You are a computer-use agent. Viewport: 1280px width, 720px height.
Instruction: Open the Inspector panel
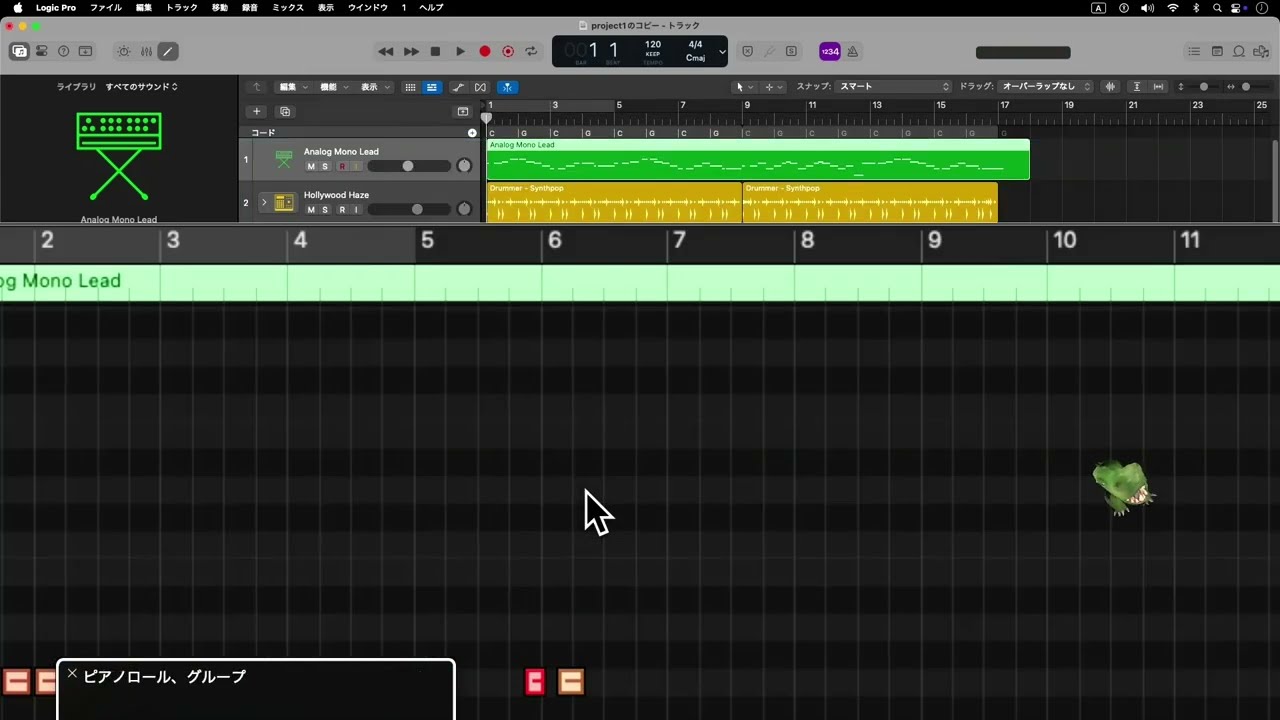[42, 51]
